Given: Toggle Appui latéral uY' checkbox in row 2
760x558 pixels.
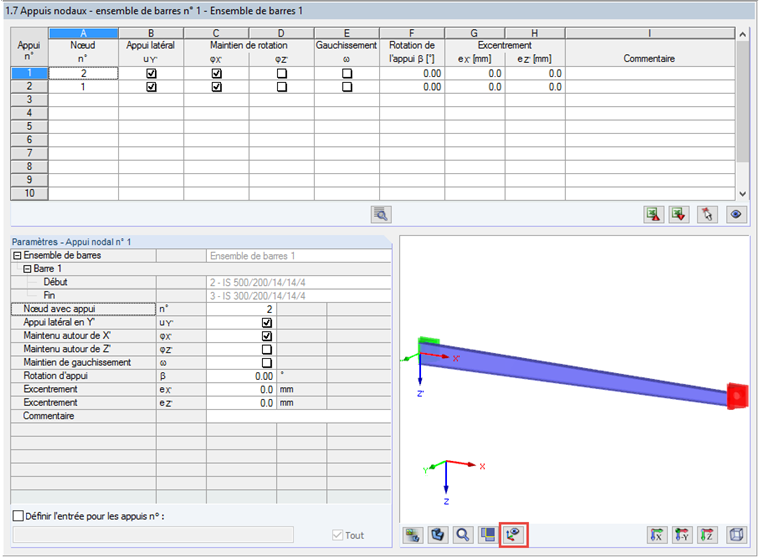Looking at the screenshot, I should (x=151, y=87).
